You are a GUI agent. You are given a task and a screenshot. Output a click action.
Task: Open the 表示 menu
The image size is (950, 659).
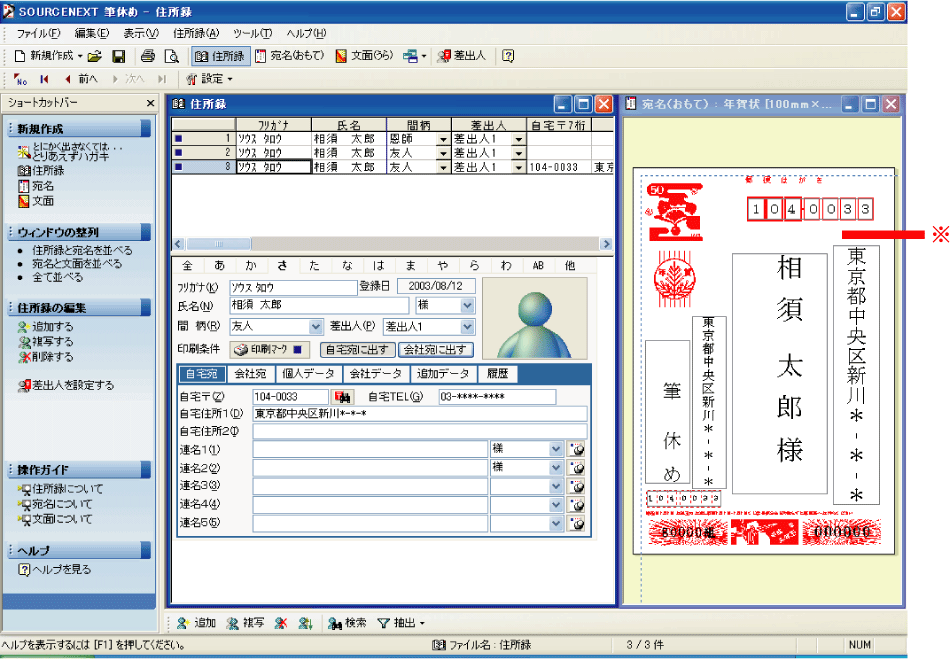pyautogui.click(x=141, y=33)
